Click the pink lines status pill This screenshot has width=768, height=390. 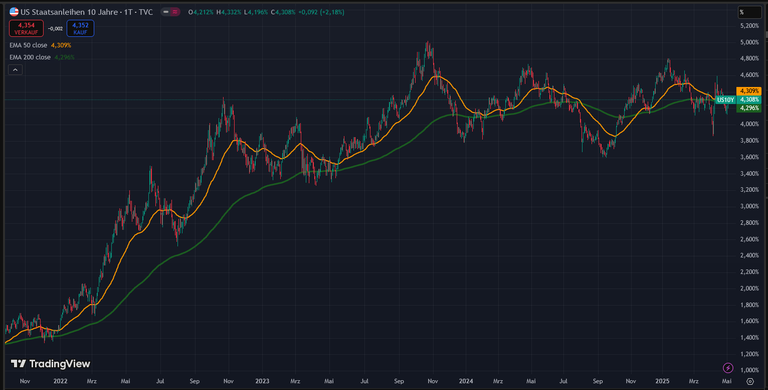click(175, 12)
